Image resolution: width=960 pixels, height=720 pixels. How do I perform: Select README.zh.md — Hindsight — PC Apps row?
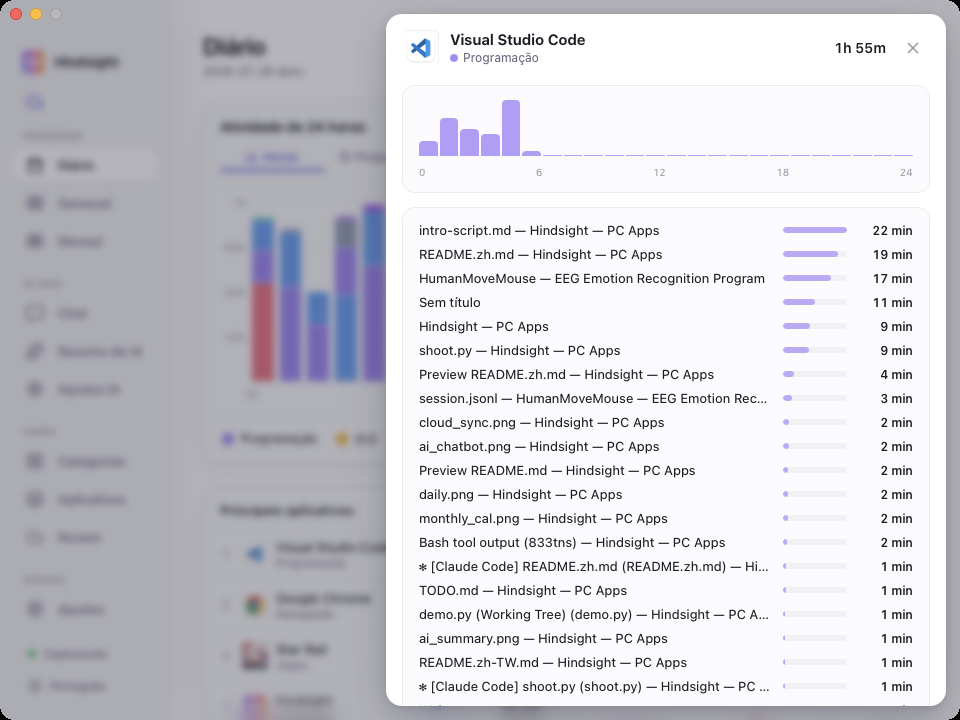(666, 254)
